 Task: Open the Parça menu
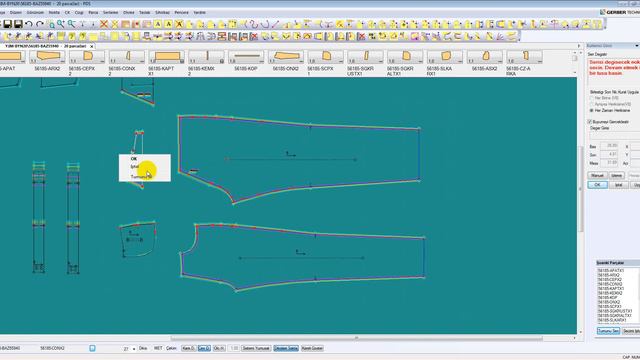93,13
